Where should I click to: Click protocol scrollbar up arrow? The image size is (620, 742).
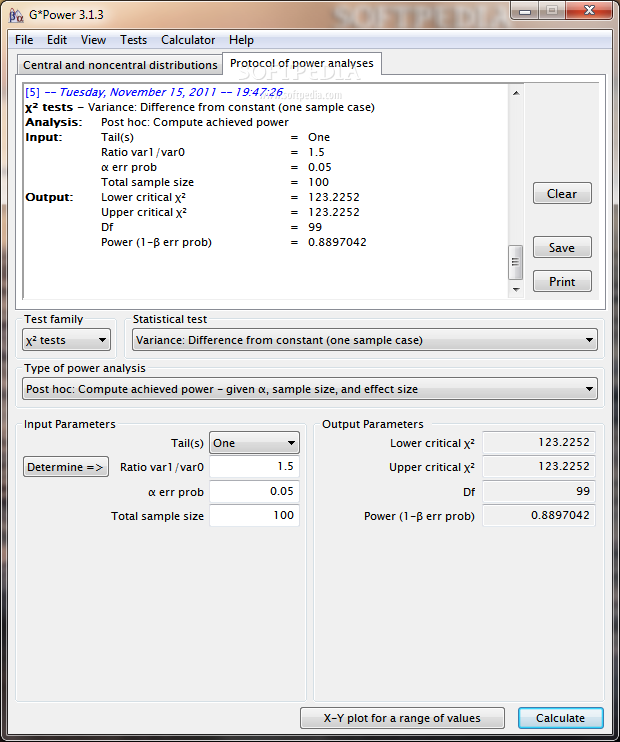click(x=516, y=93)
